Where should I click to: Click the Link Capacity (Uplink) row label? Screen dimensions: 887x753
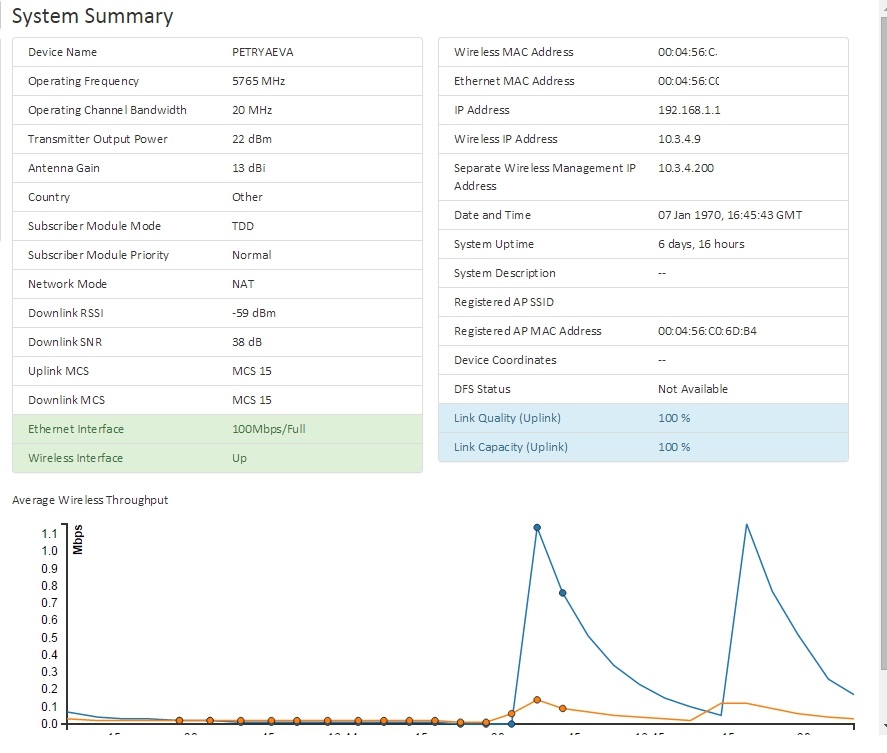pyautogui.click(x=510, y=447)
